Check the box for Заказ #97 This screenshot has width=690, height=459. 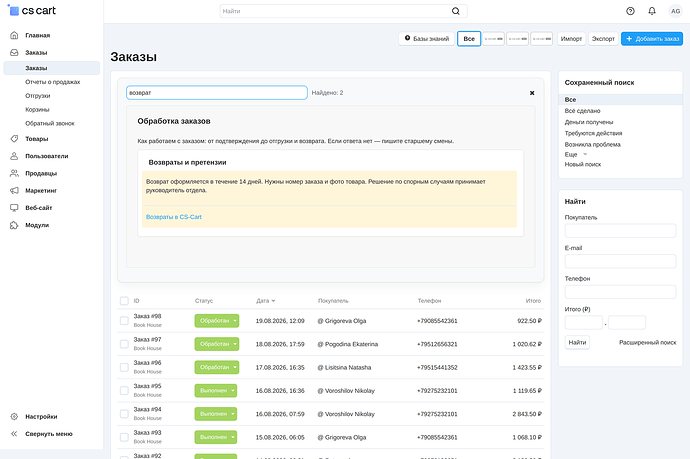pos(124,344)
